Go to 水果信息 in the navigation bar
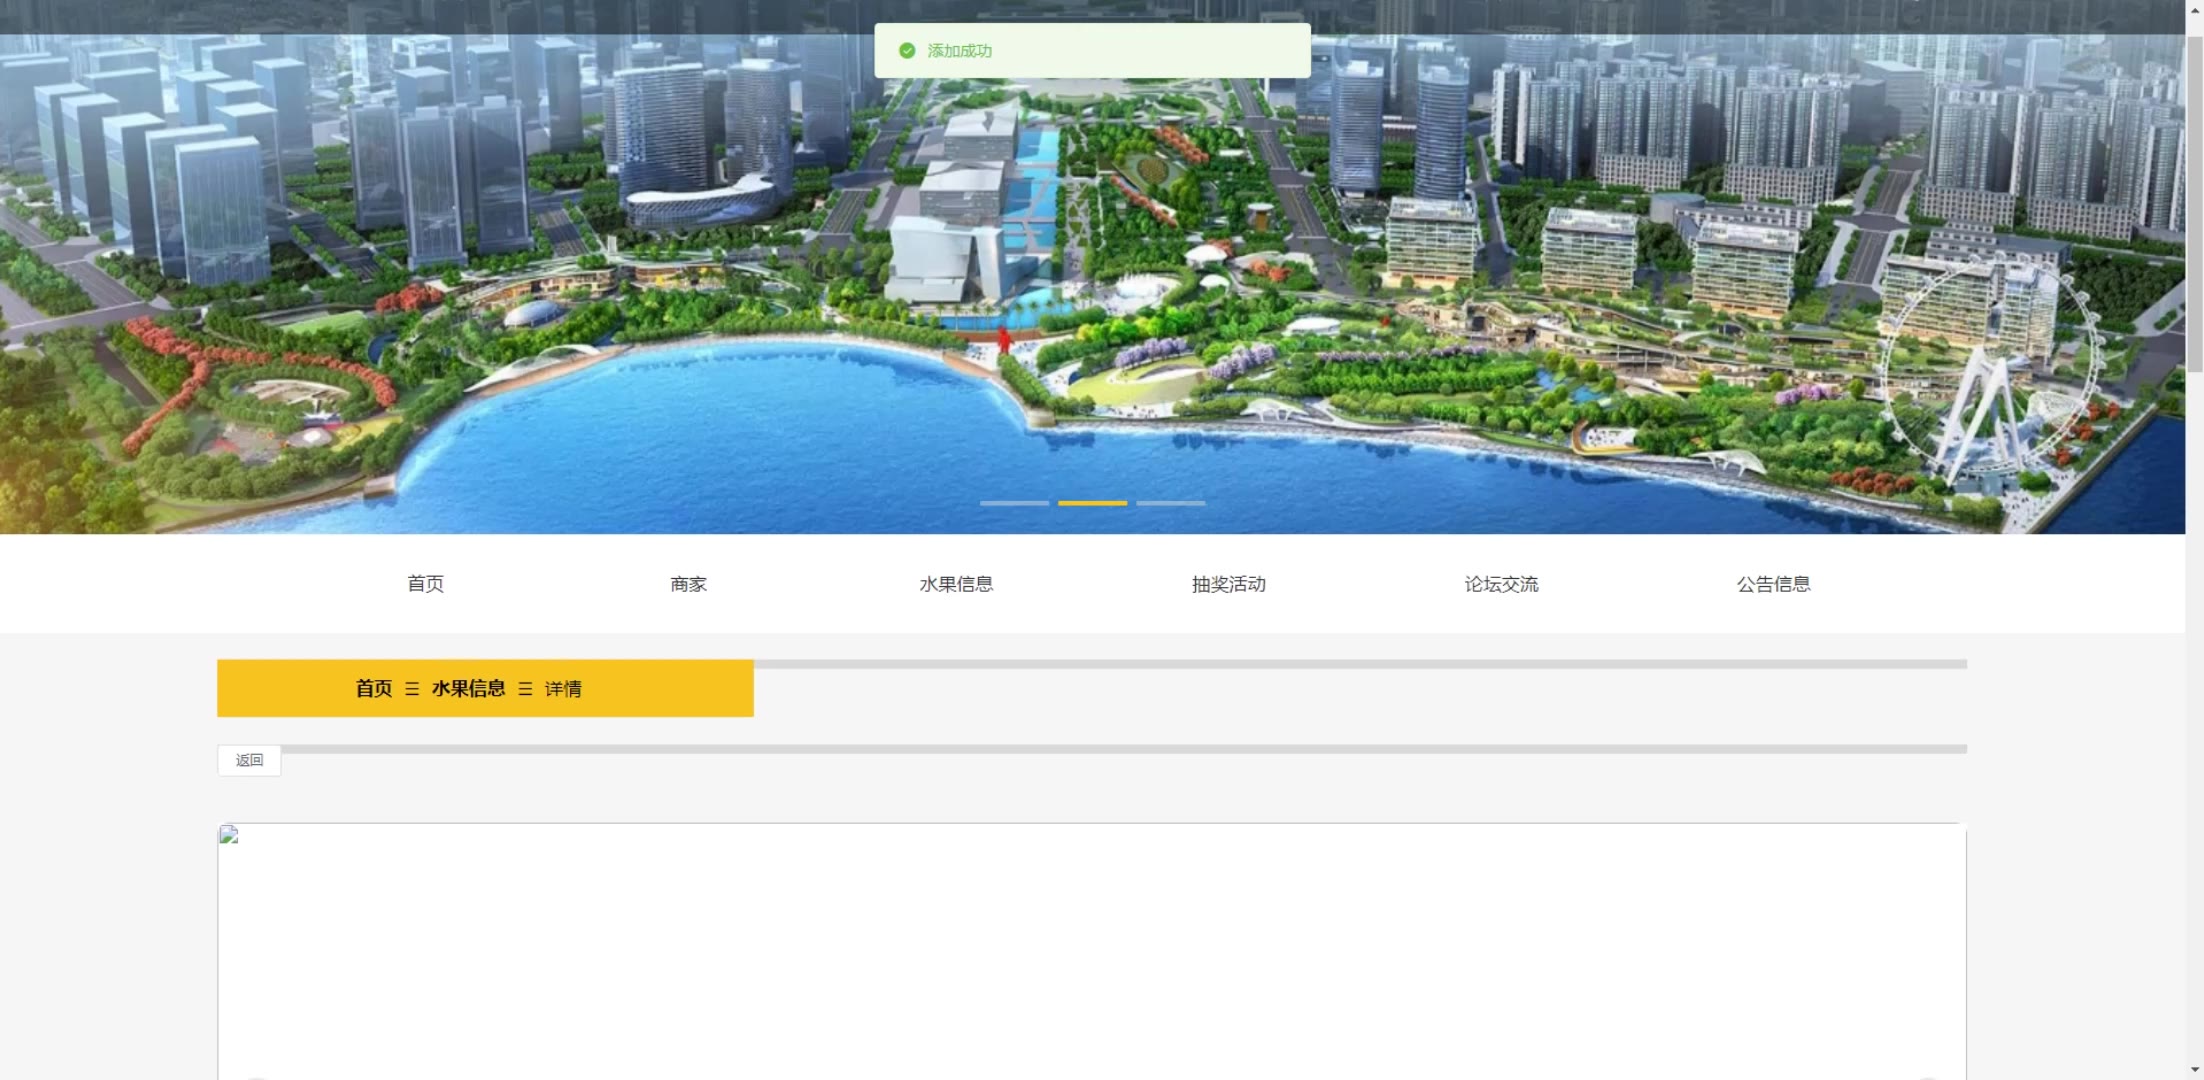The height and width of the screenshot is (1080, 2204). pyautogui.click(x=956, y=584)
